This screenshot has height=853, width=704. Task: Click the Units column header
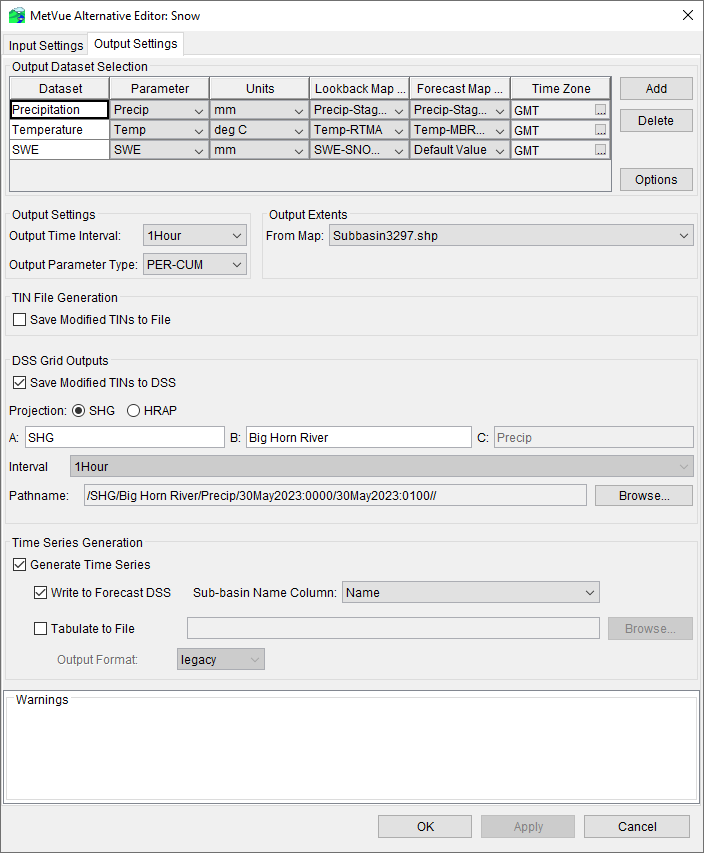click(x=260, y=89)
